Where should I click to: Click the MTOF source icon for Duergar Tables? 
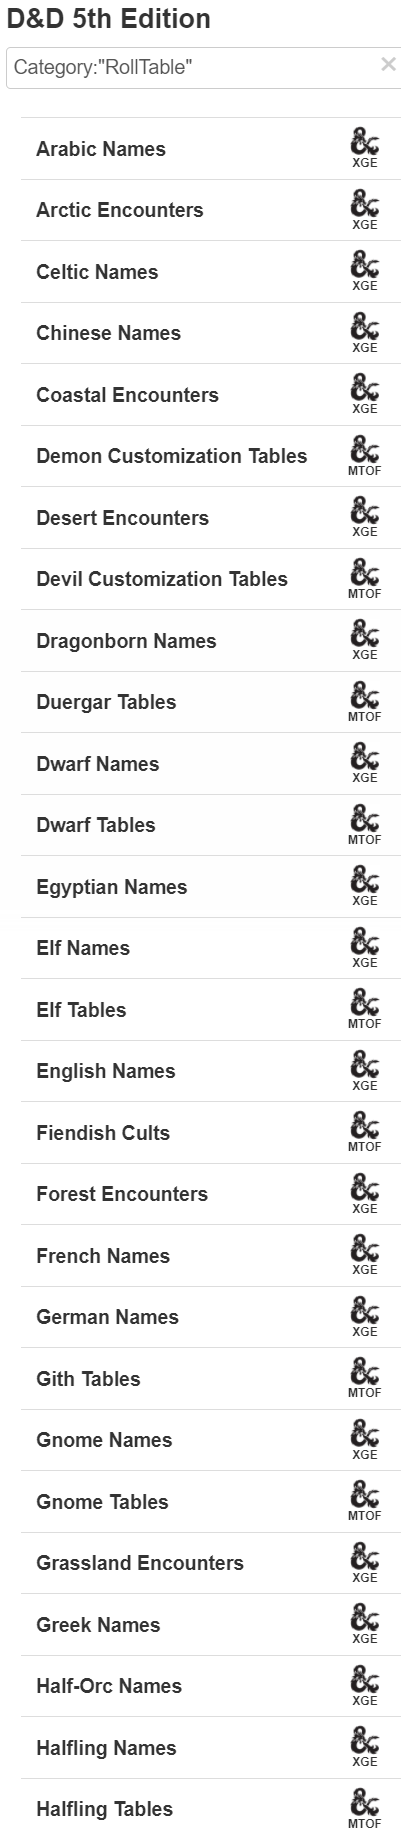[365, 702]
